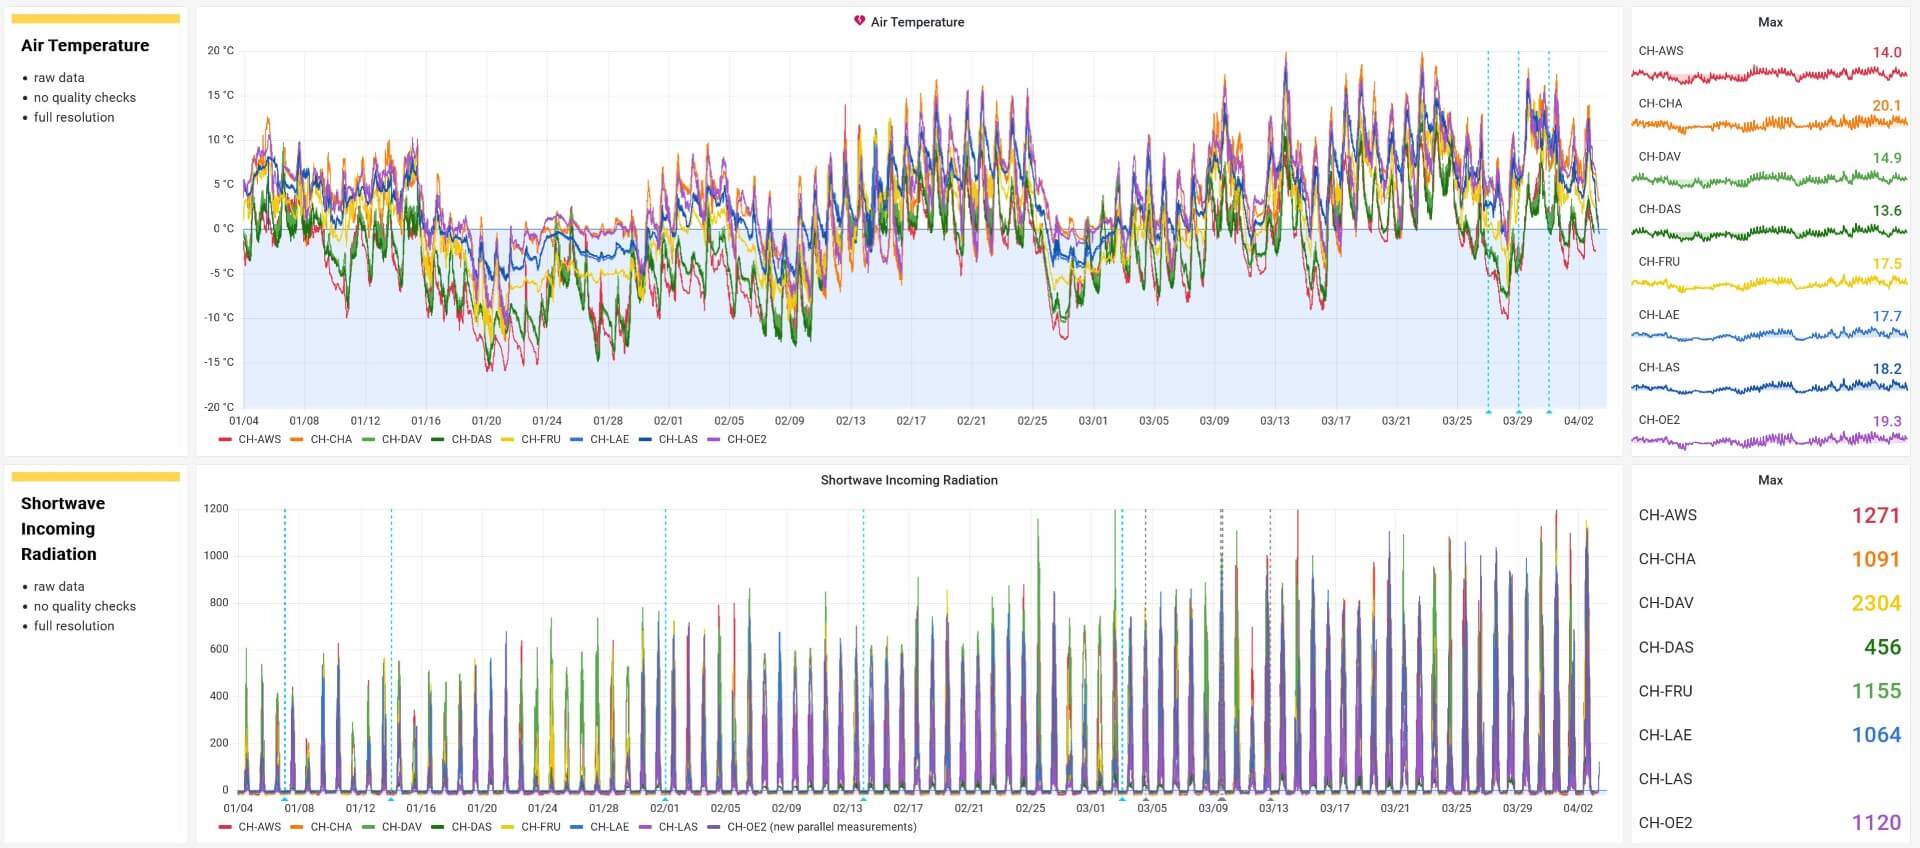Toggle CH-OE2 (new parallel measurements) legend entry
This screenshot has width=1920, height=848.
(x=822, y=827)
